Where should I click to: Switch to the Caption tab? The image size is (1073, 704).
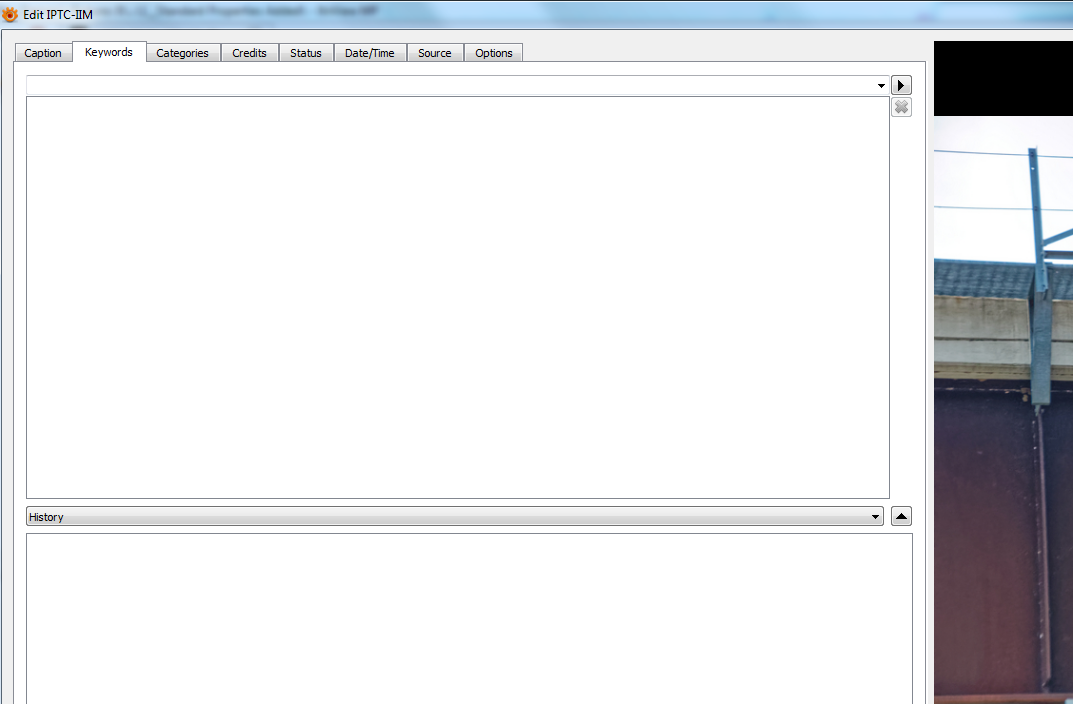[42, 53]
